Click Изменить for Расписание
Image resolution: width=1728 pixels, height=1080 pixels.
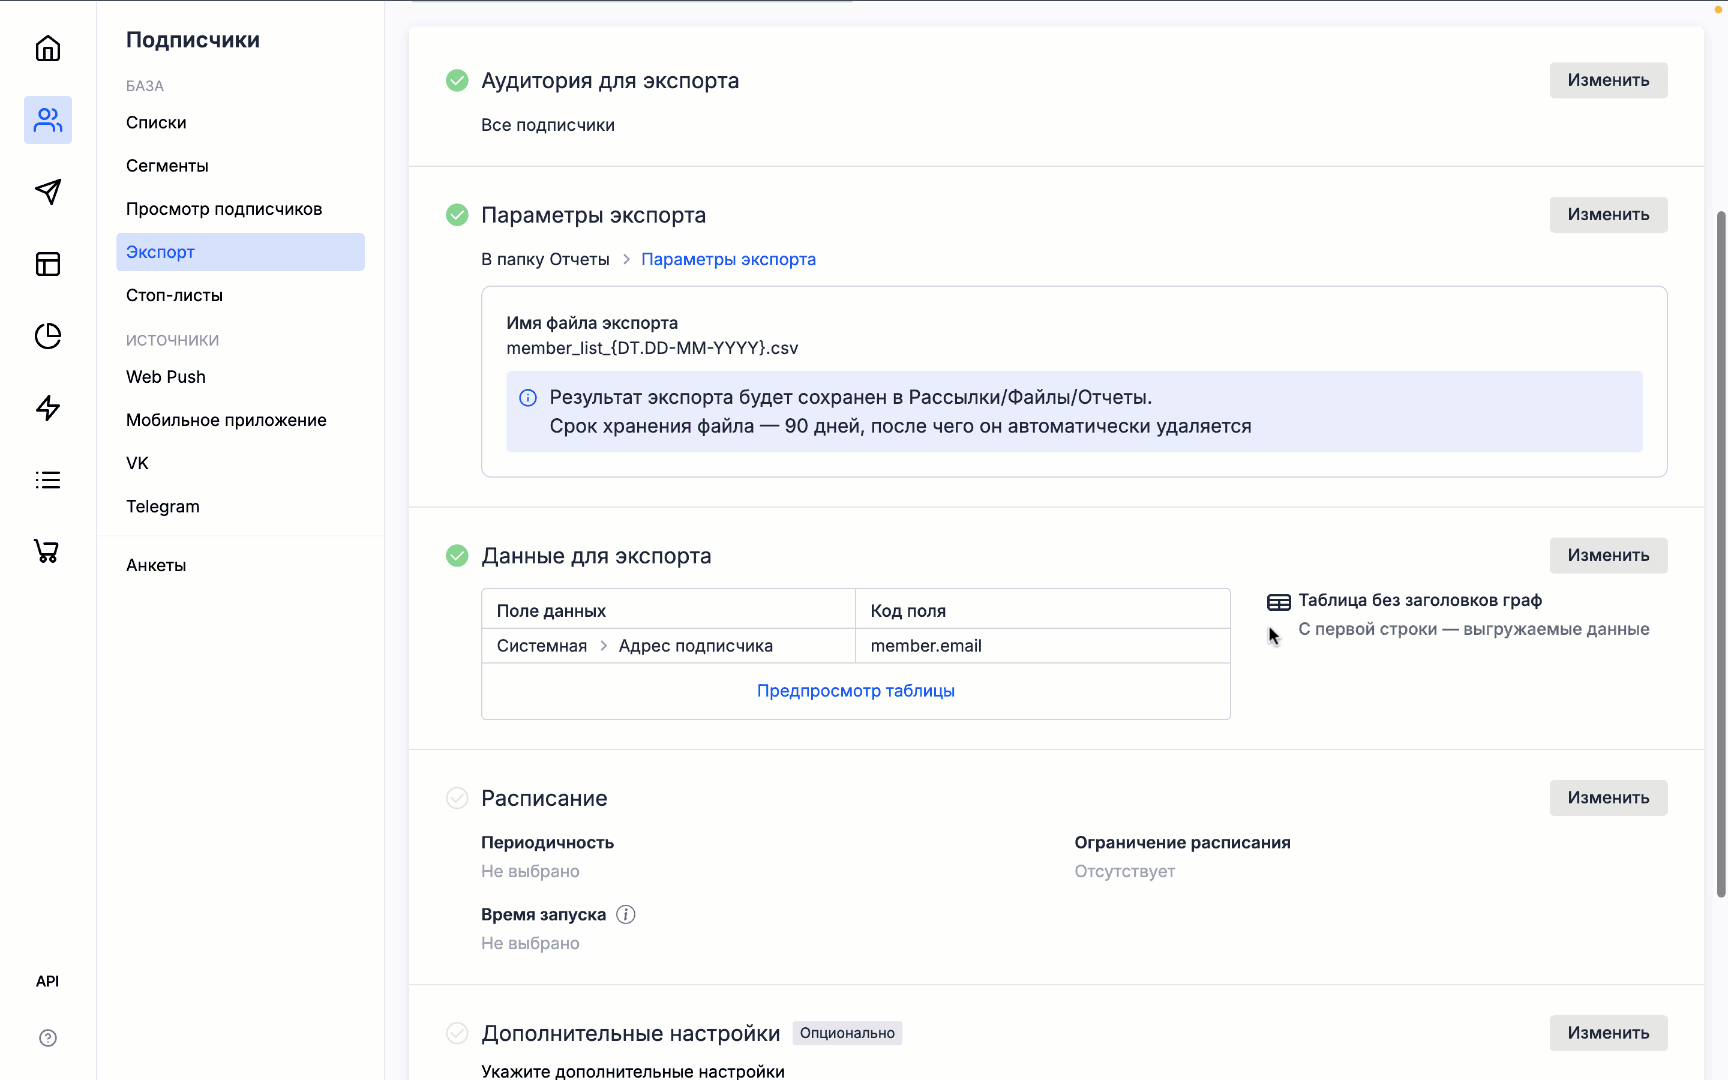1608,798
